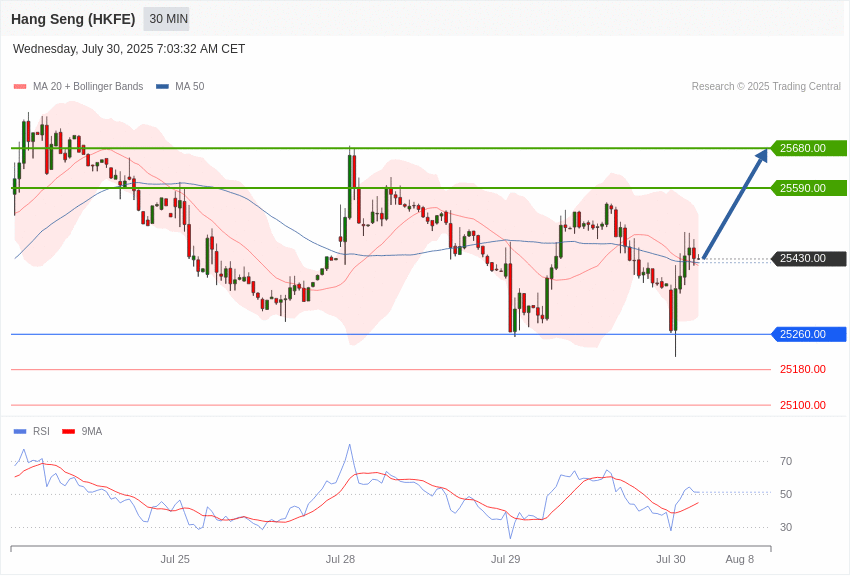Click the RSI 70 axis value
Image resolution: width=850 pixels, height=576 pixels.
[x=786, y=461]
